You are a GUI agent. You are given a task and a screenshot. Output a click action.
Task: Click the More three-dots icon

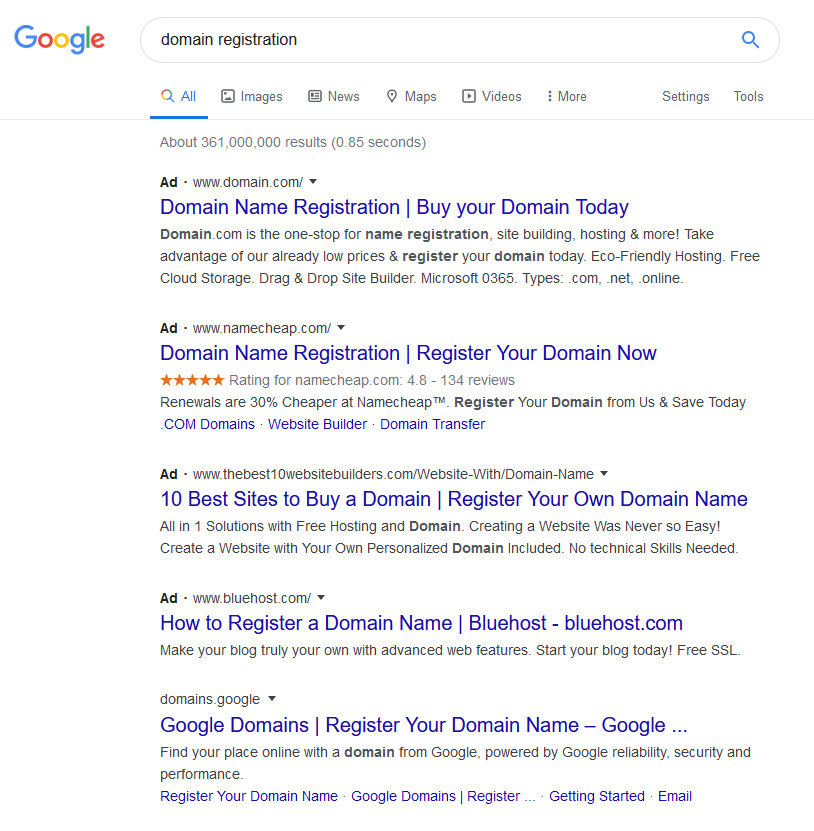550,96
